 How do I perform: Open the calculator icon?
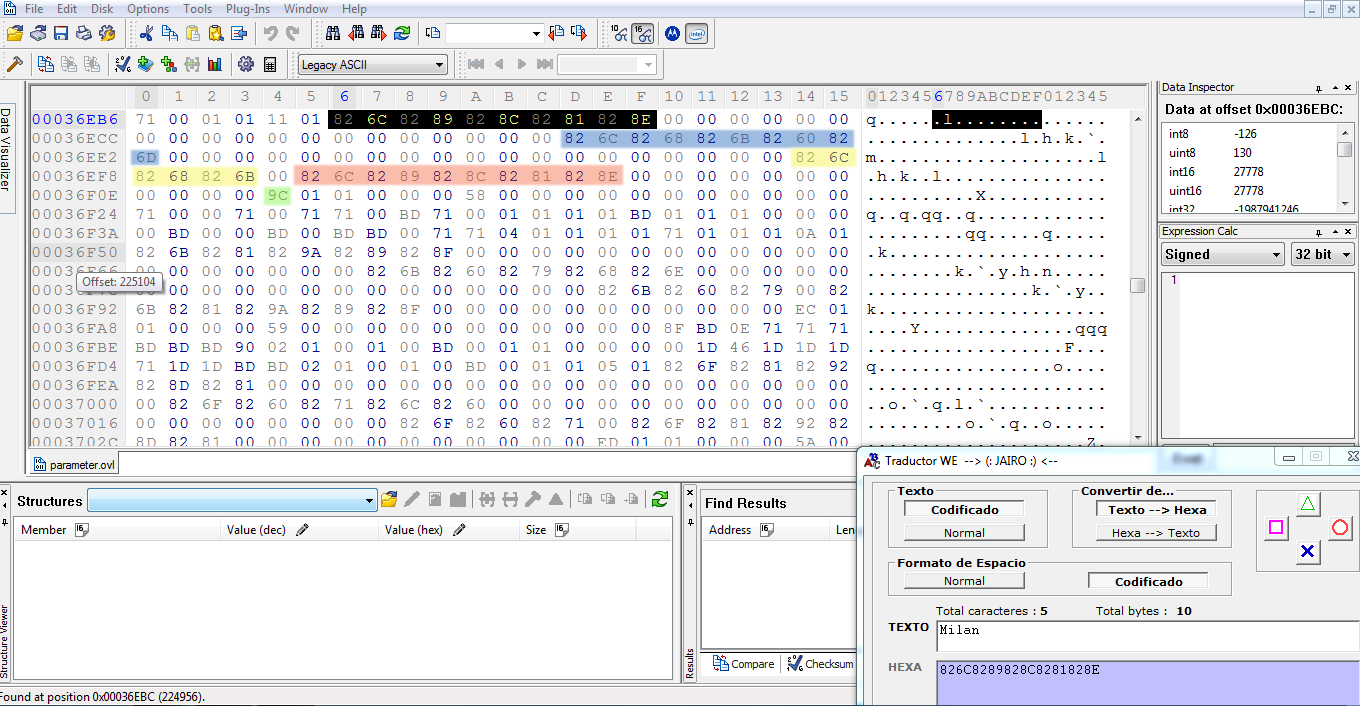coord(269,64)
